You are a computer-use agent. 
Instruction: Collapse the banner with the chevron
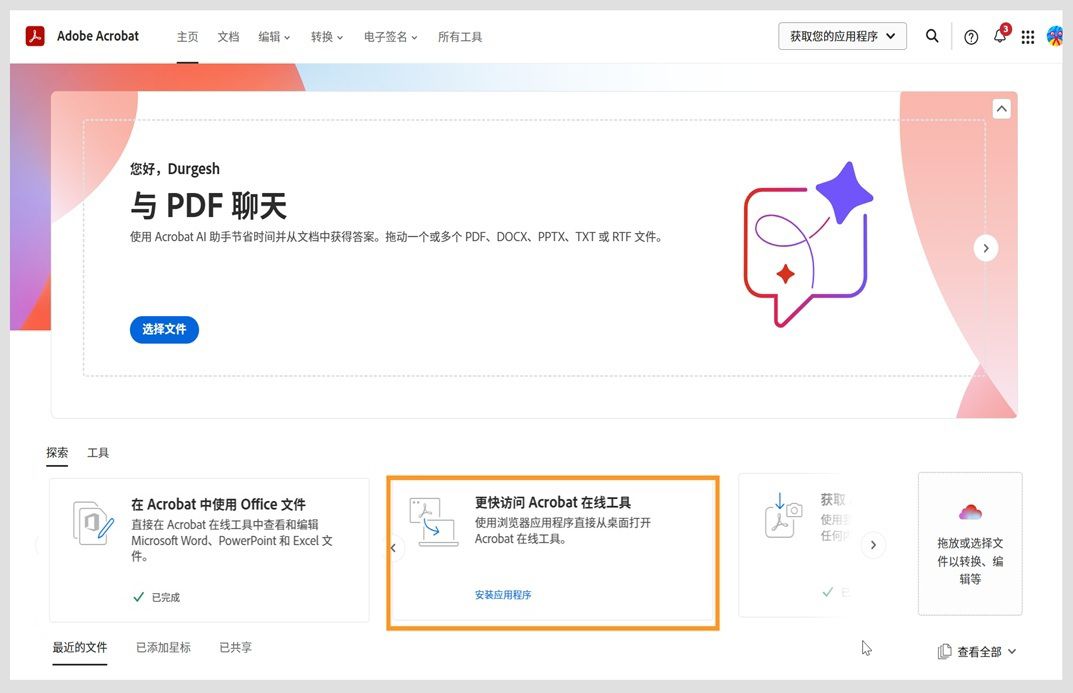1001,108
